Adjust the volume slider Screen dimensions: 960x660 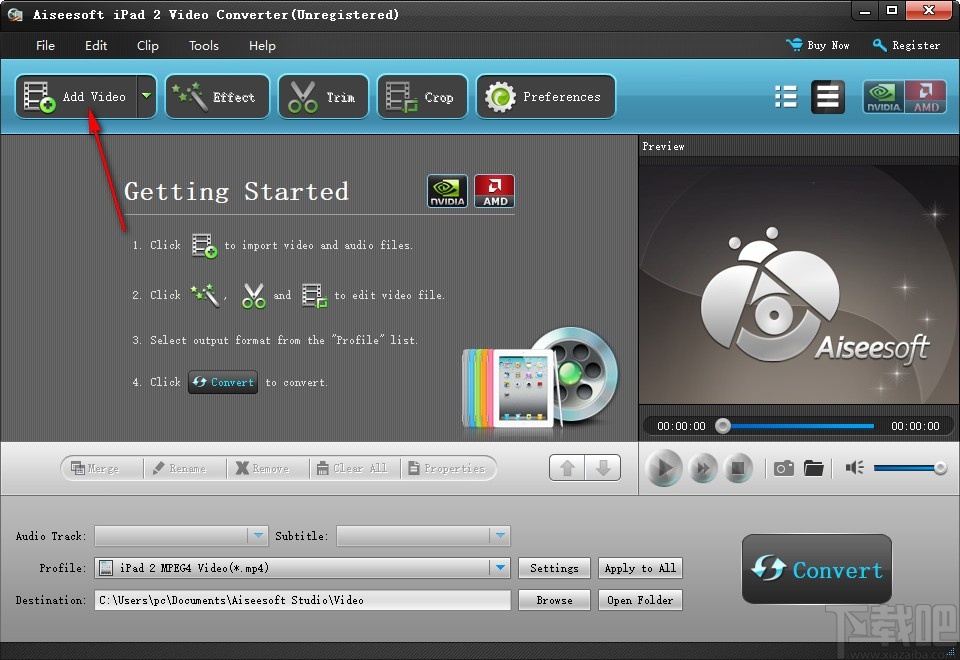coord(910,468)
